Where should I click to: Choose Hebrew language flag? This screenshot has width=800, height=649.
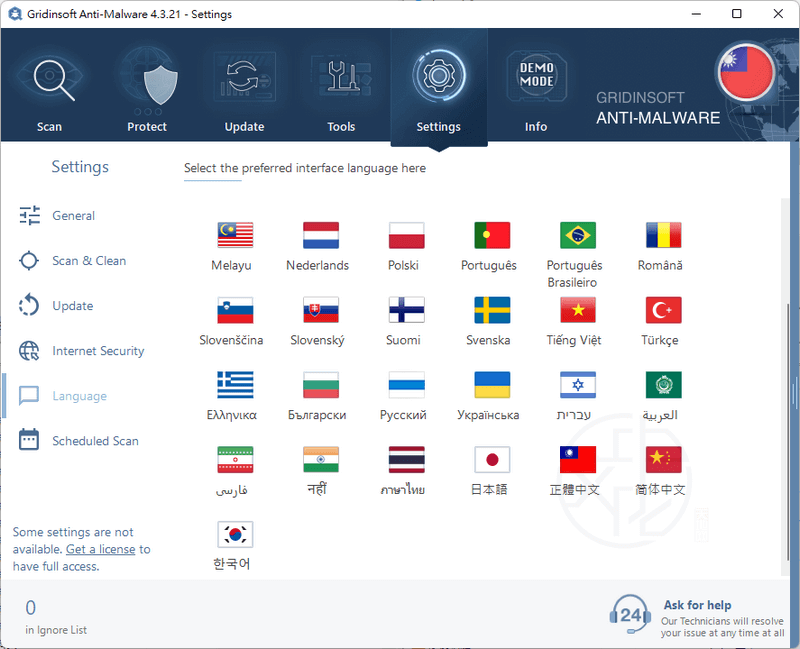pyautogui.click(x=578, y=385)
